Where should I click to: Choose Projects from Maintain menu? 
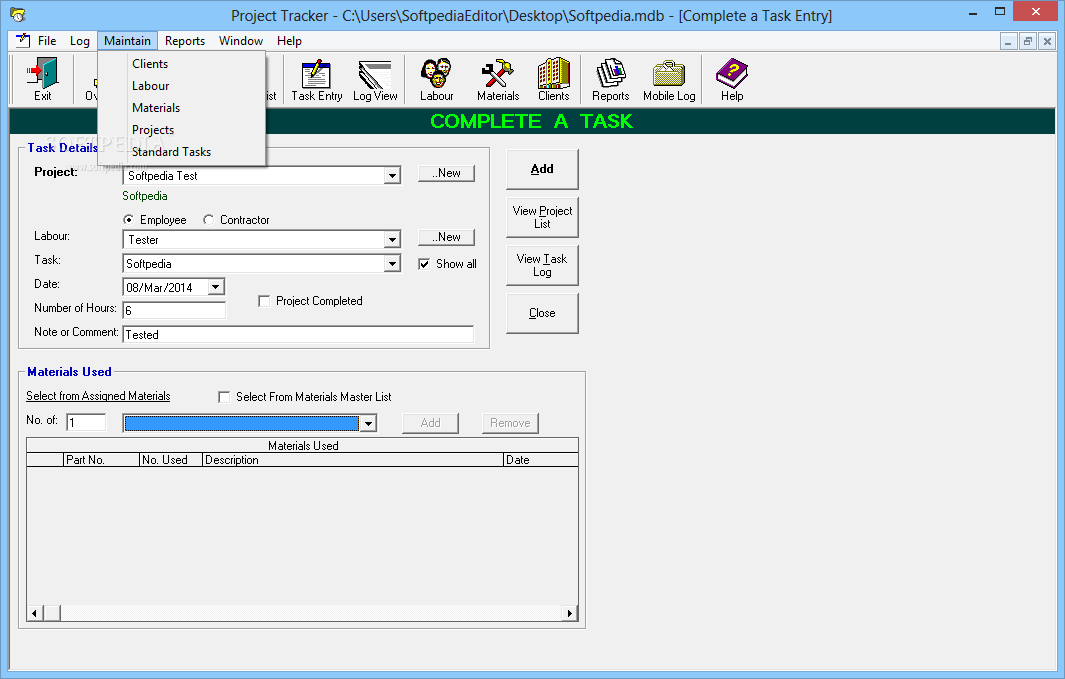pos(181,130)
